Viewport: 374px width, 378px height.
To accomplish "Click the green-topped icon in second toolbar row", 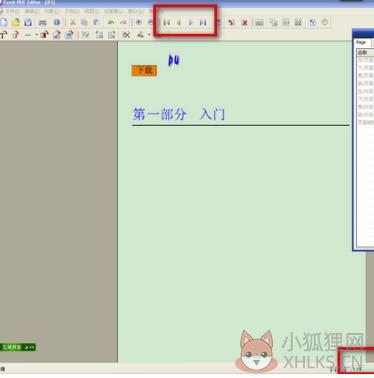I will click(x=141, y=35).
